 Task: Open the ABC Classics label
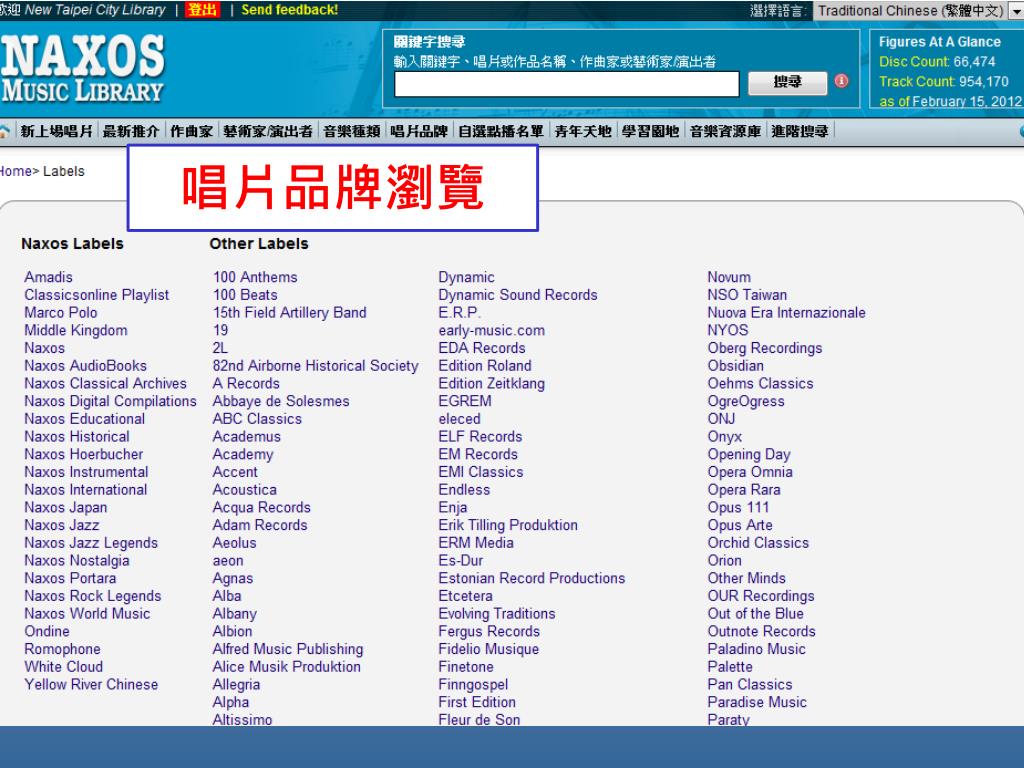pos(257,419)
